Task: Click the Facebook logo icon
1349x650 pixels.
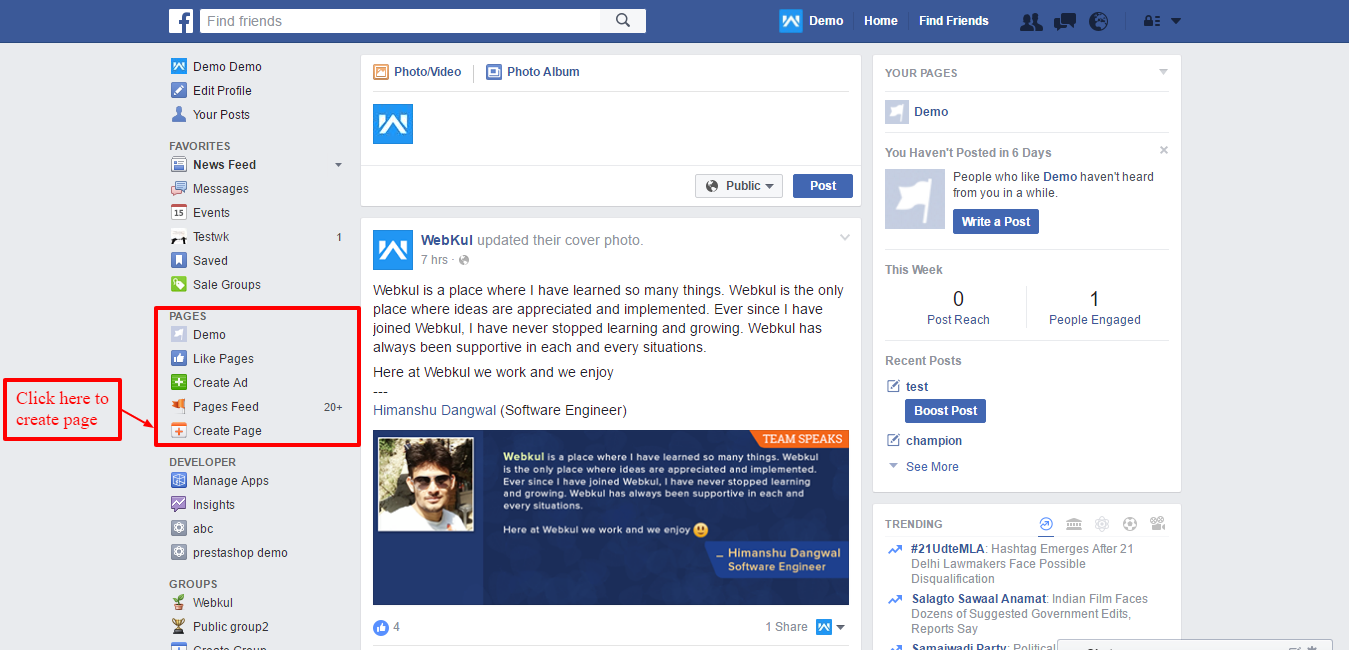Action: (181, 21)
